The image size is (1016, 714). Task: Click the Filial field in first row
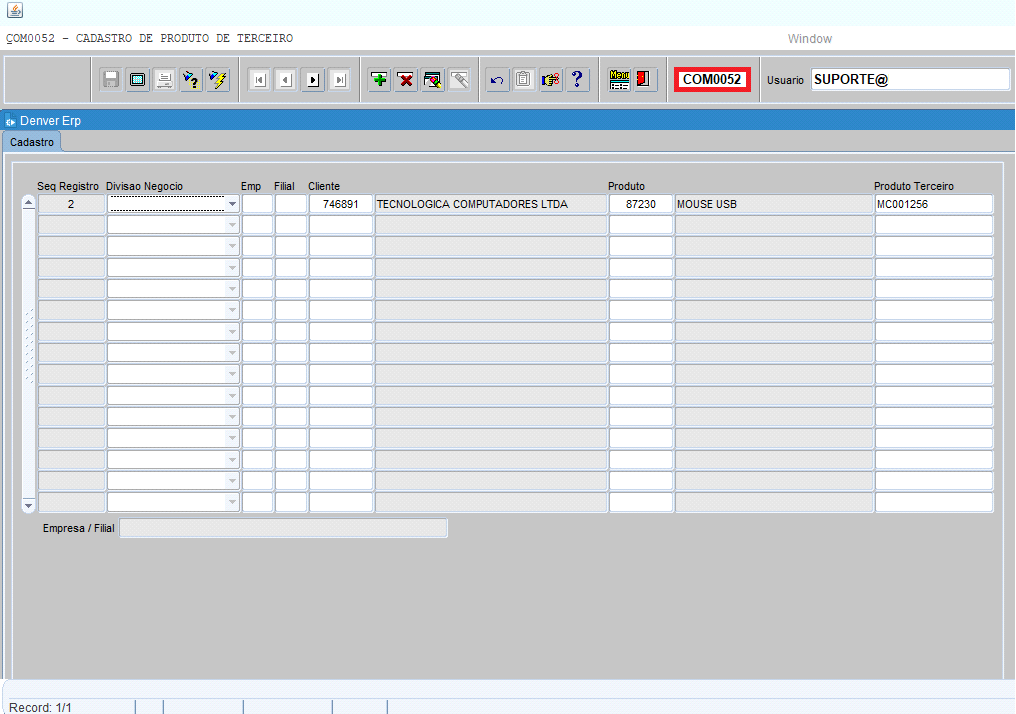pyautogui.click(x=290, y=204)
